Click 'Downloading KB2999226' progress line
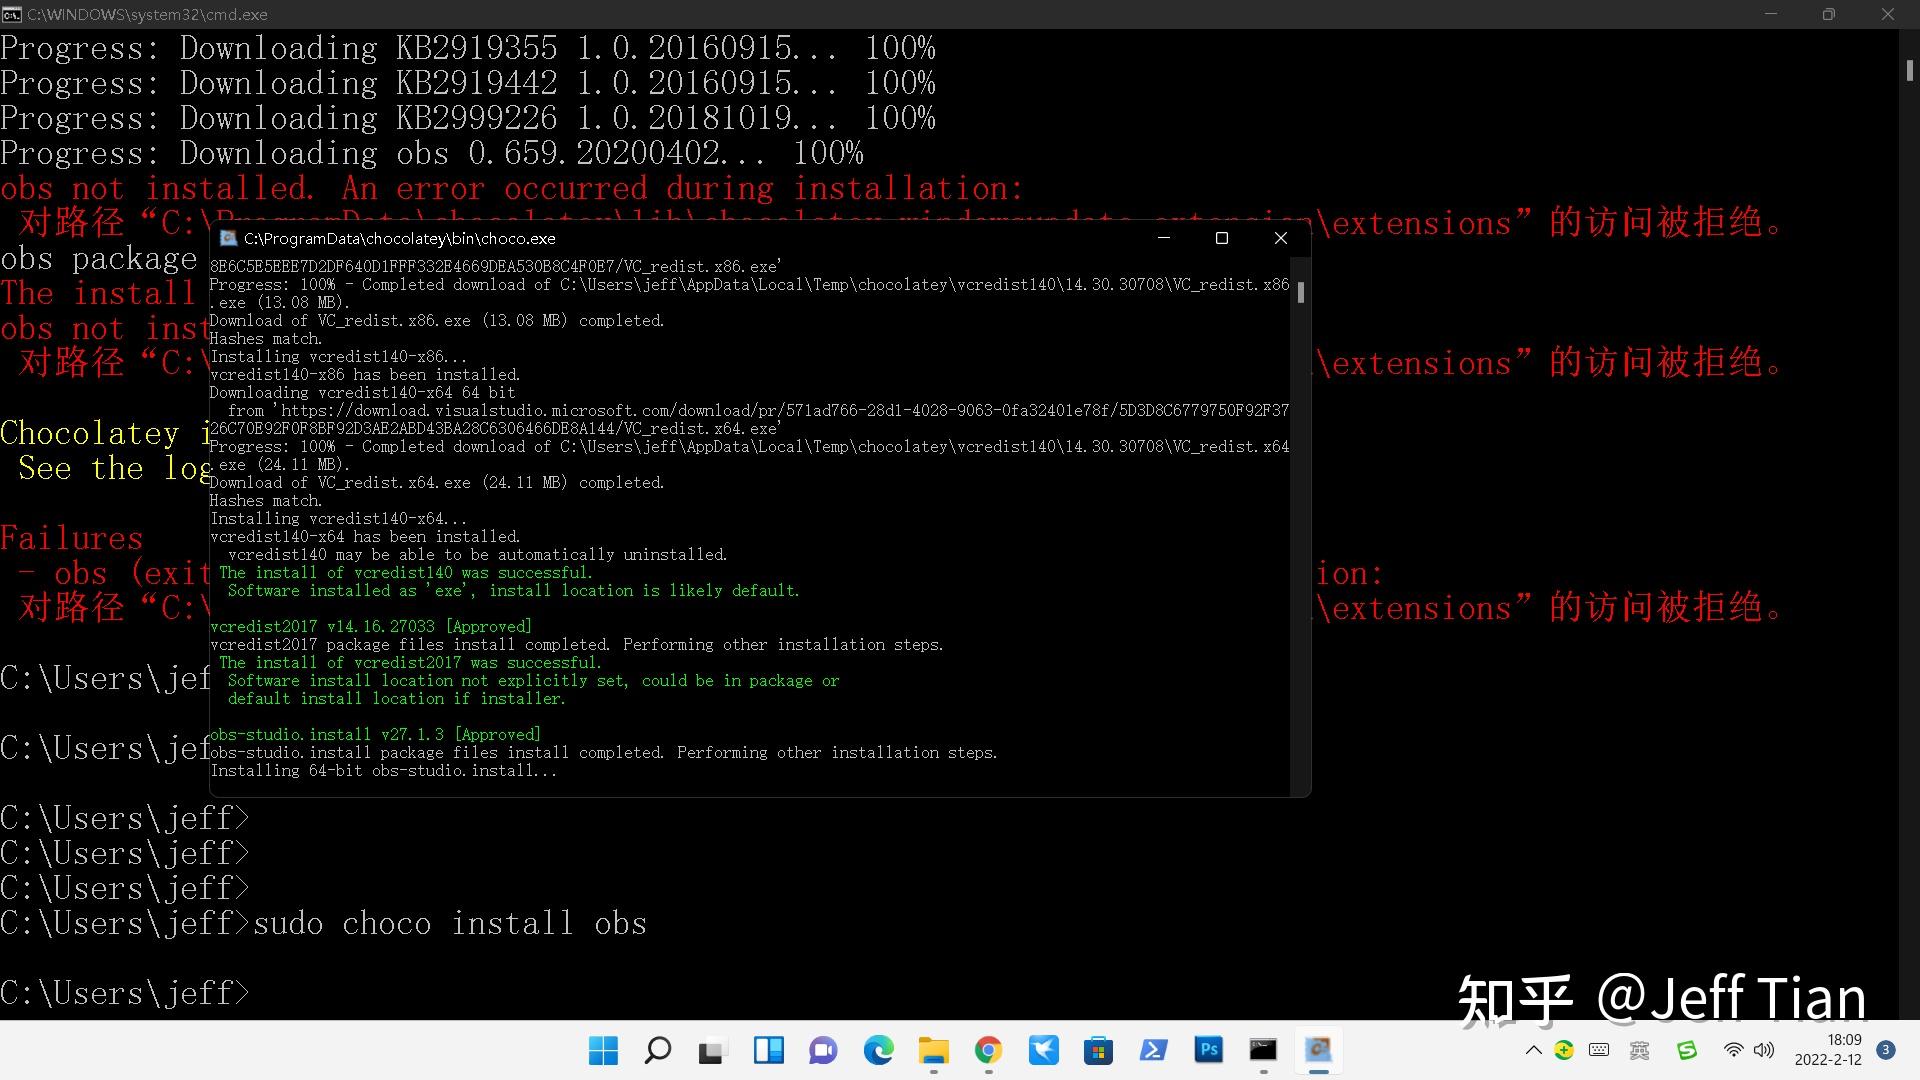The image size is (1920, 1080). pyautogui.click(x=468, y=118)
